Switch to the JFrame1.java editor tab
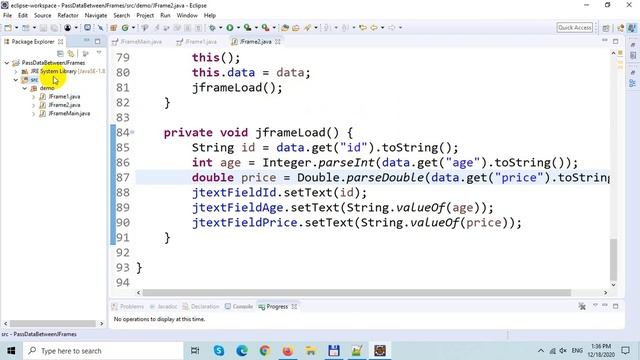This screenshot has width=640, height=360. (197, 42)
